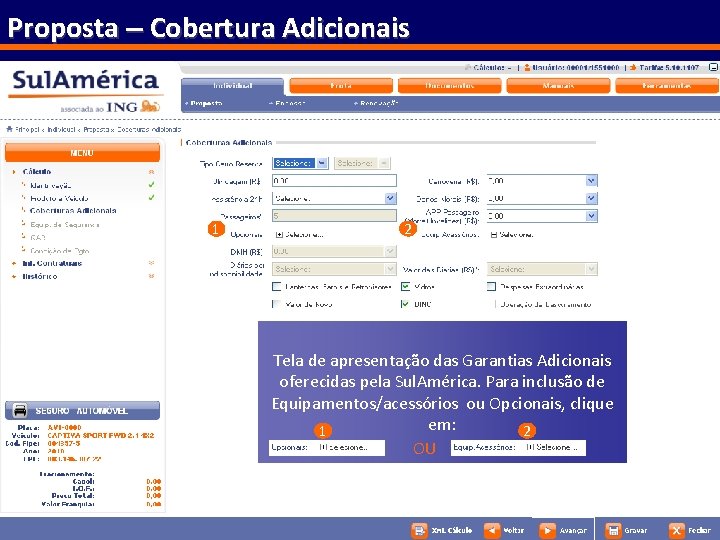Click the Usuário person icon in top bar
The width and height of the screenshot is (720, 540).
click(x=527, y=68)
